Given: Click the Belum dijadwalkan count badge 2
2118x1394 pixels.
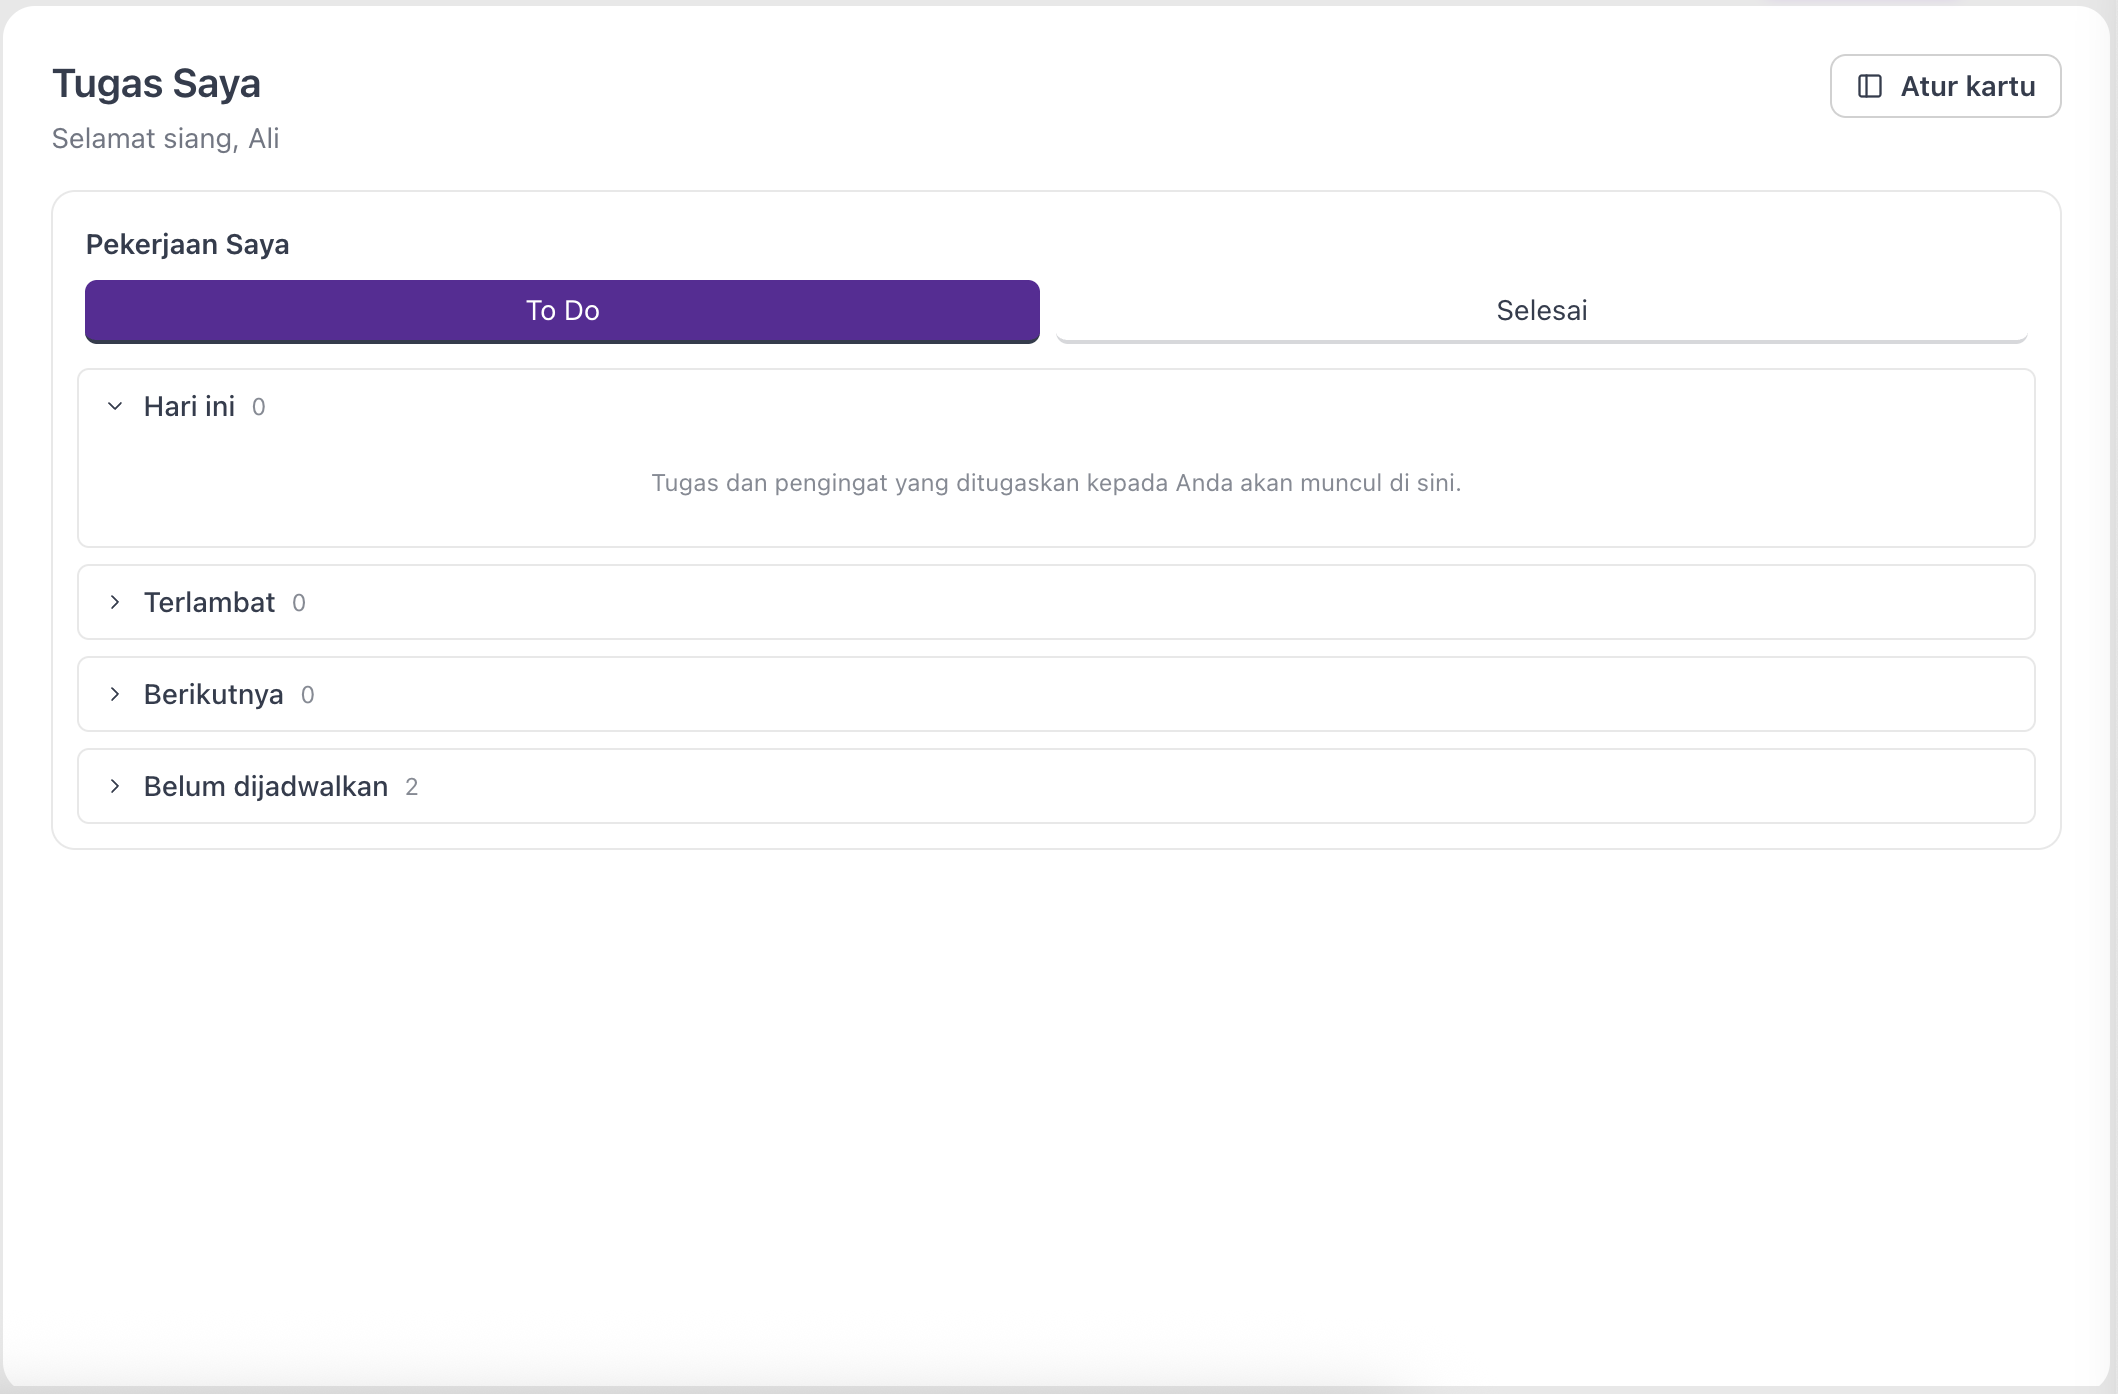Looking at the screenshot, I should [x=411, y=787].
